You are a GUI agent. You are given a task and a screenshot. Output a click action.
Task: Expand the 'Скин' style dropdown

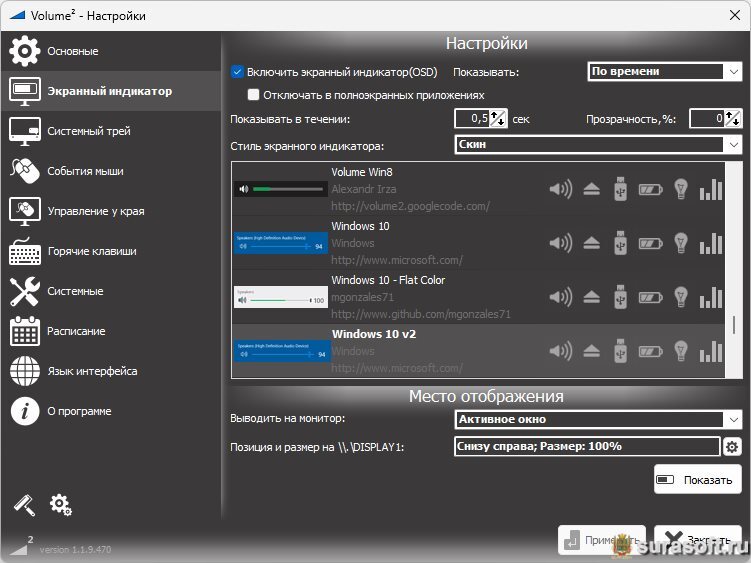[597, 145]
